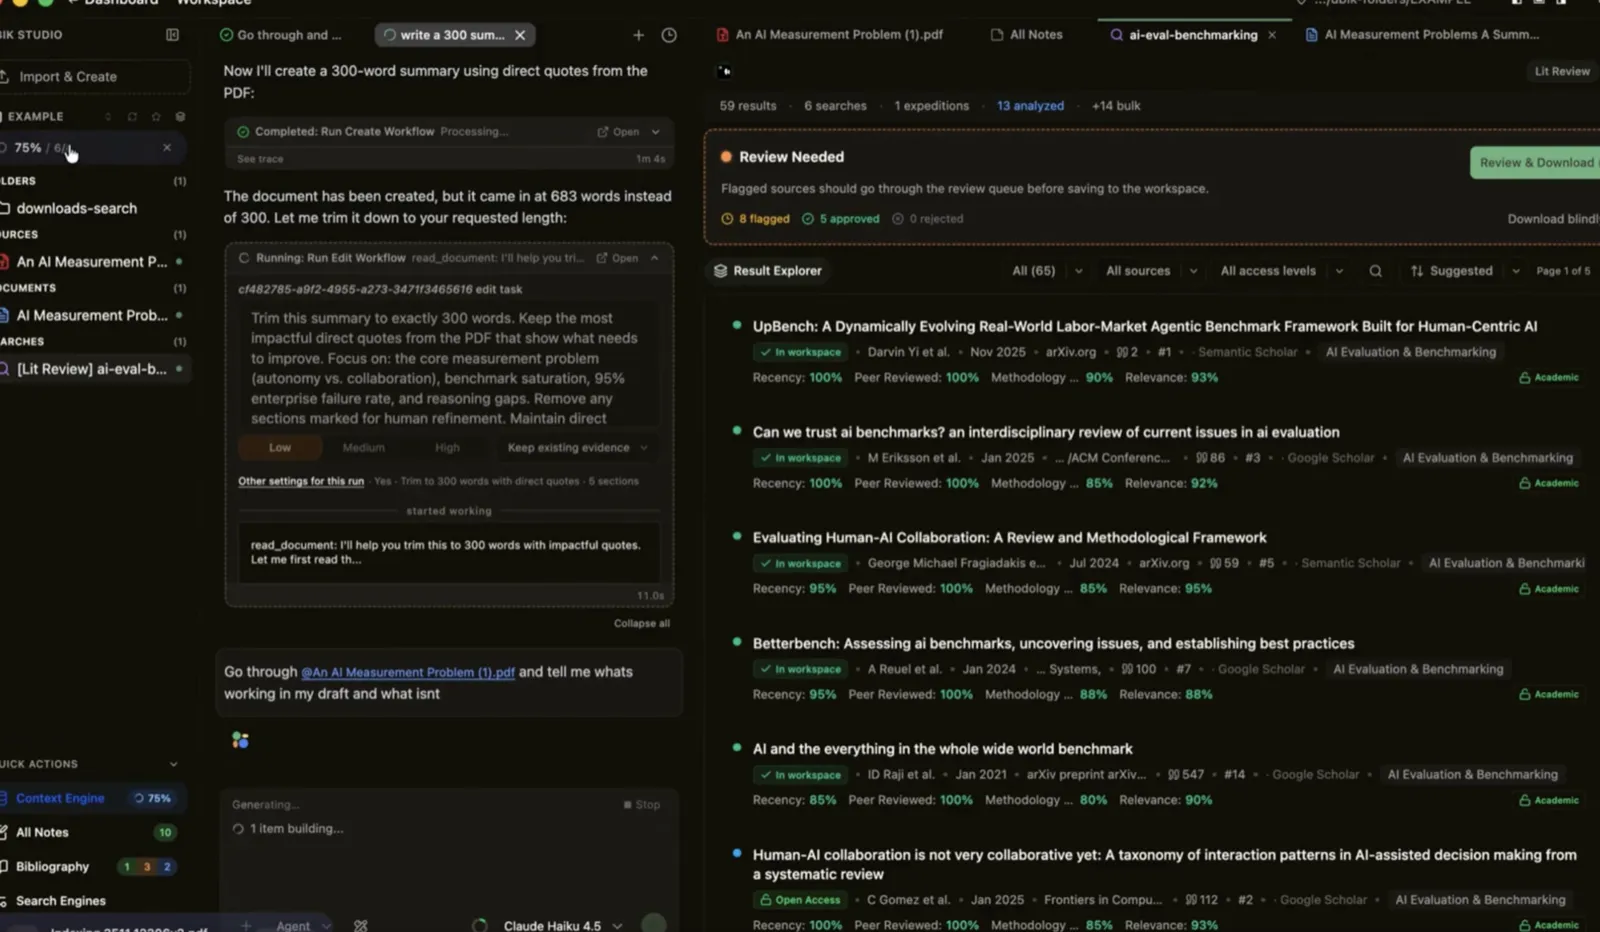Image resolution: width=1600 pixels, height=932 pixels.
Task: Add a new chat with plus icon
Action: pyautogui.click(x=638, y=35)
